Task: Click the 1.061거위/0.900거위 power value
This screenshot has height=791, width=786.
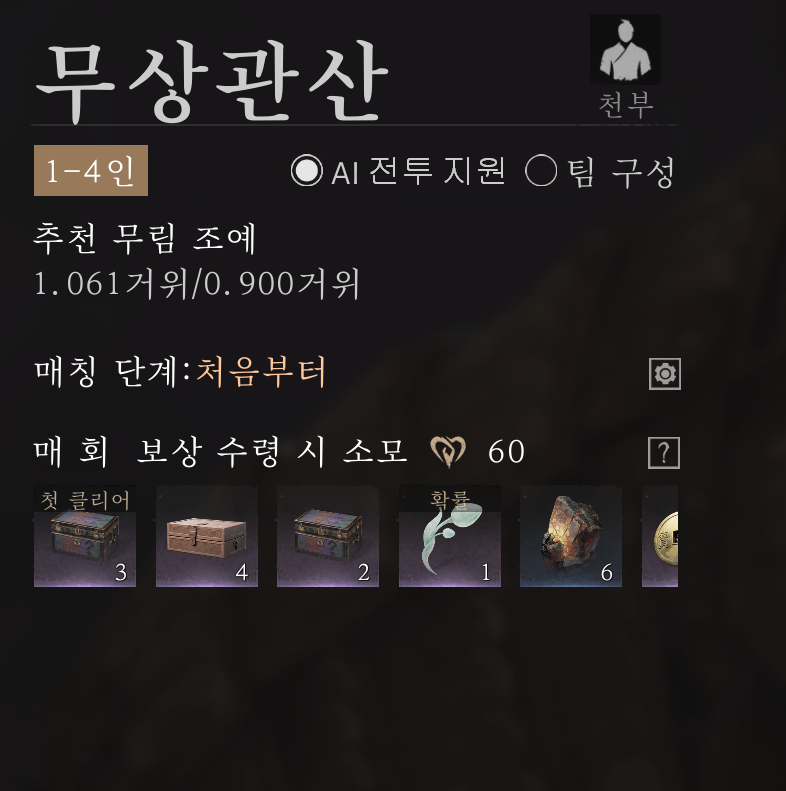Action: 197,284
